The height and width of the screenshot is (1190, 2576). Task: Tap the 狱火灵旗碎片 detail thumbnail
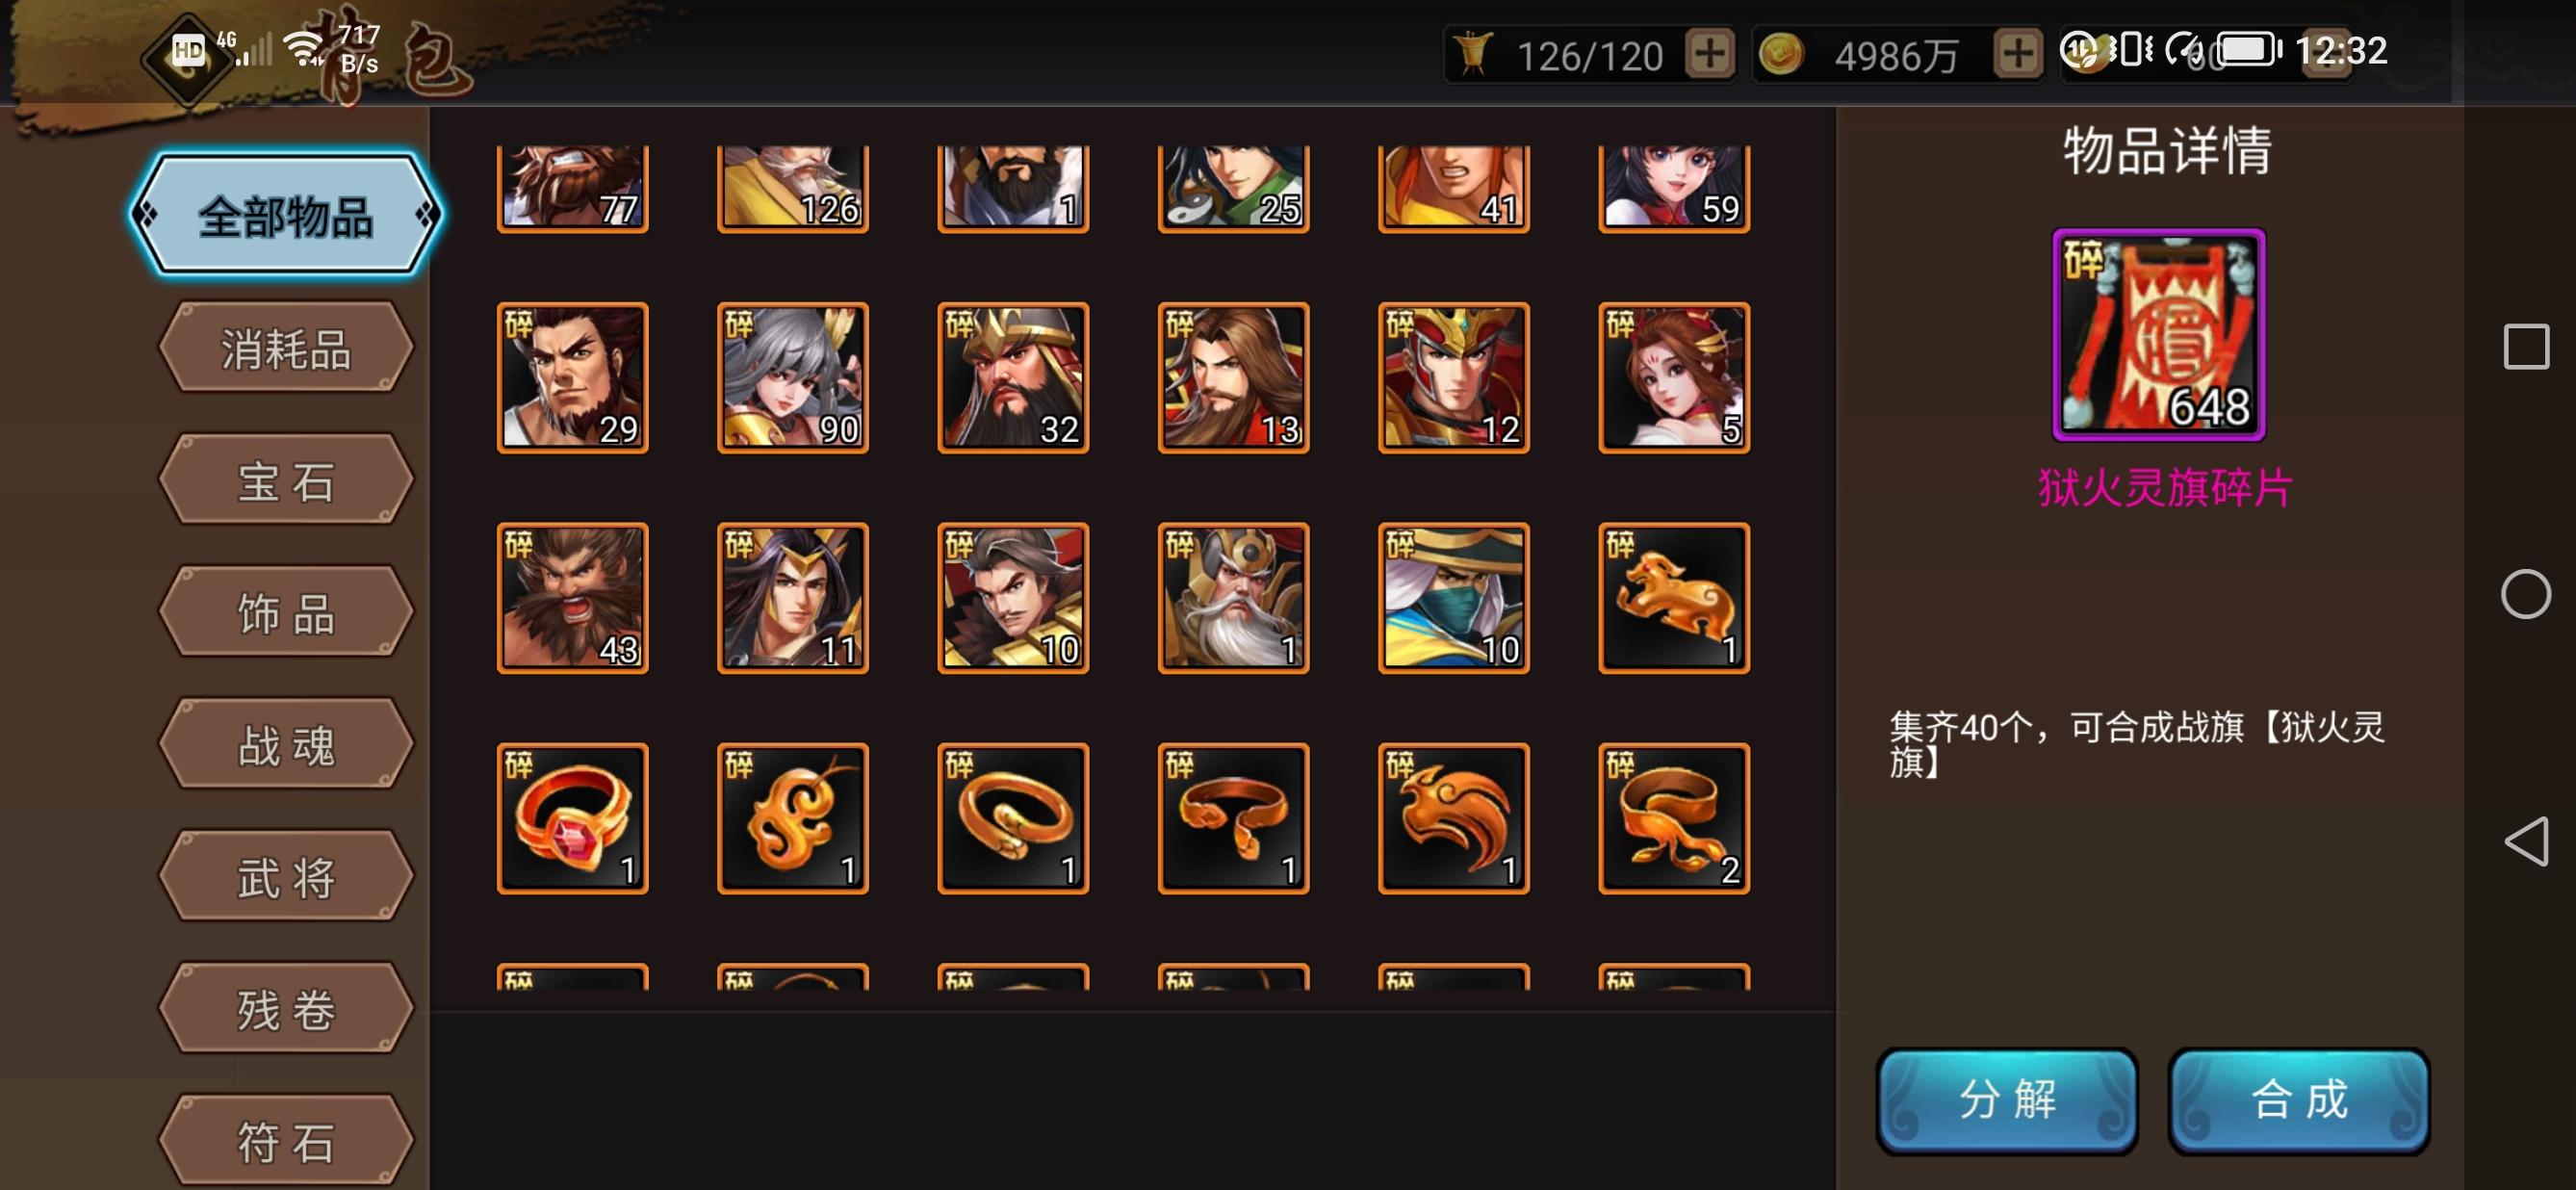coord(2159,335)
